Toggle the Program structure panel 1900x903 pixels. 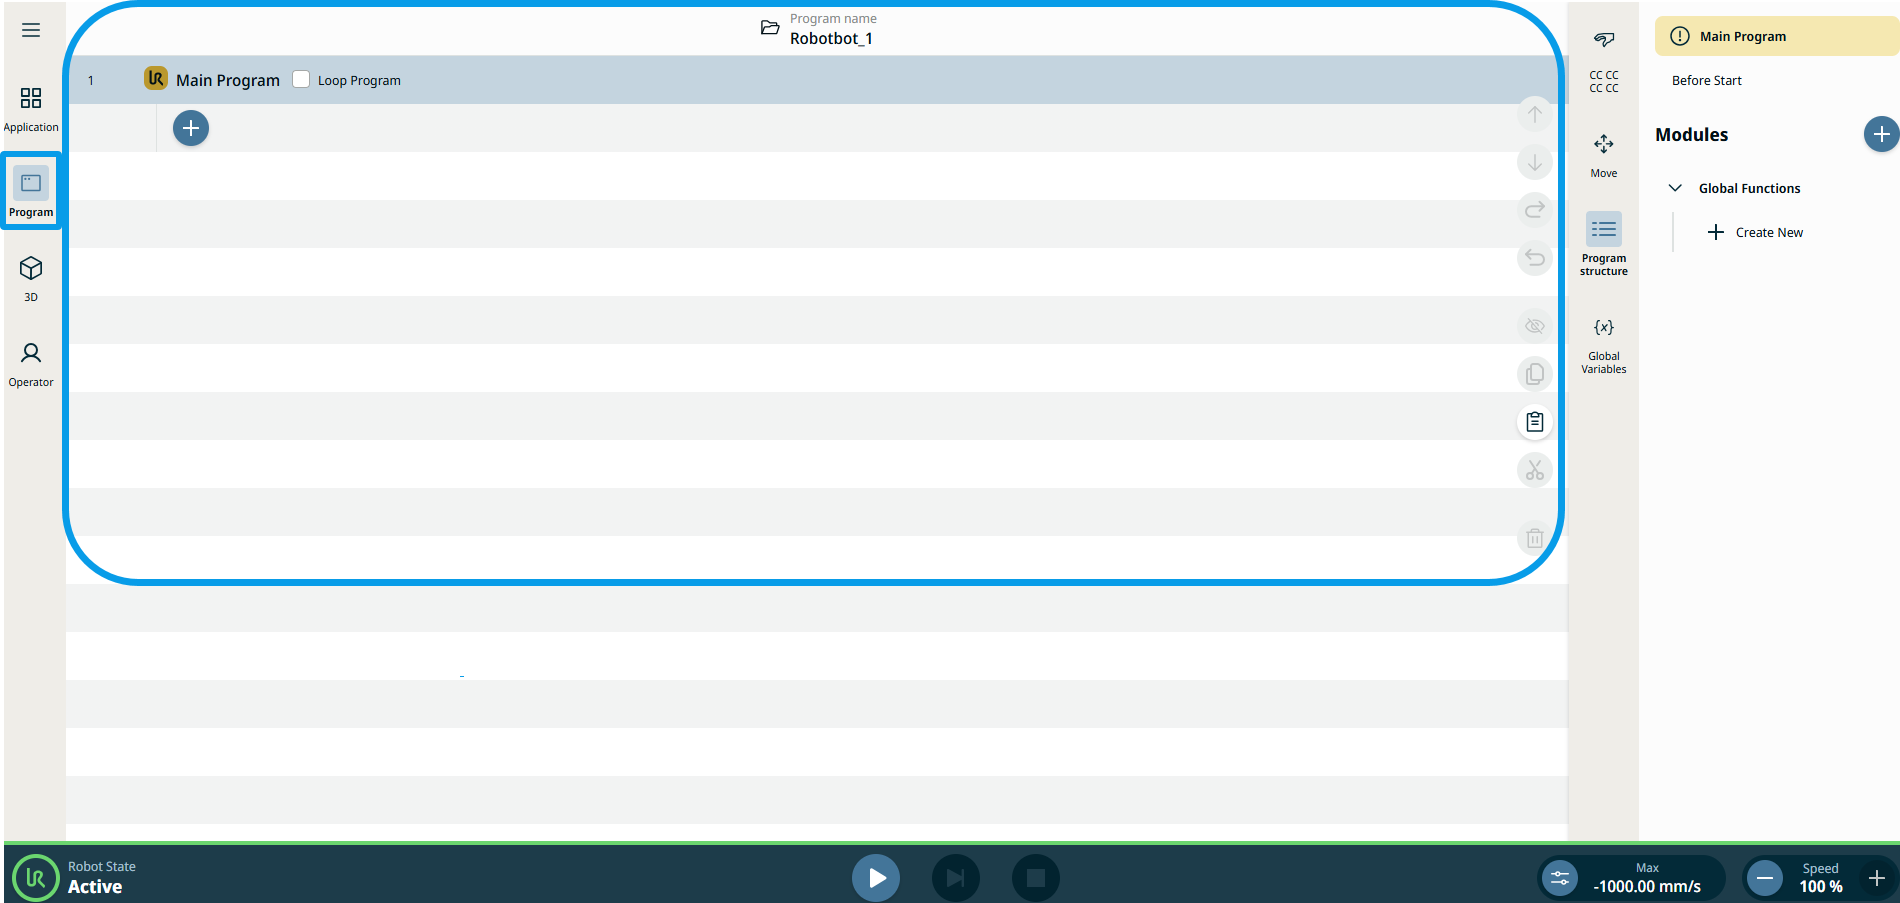click(1603, 242)
